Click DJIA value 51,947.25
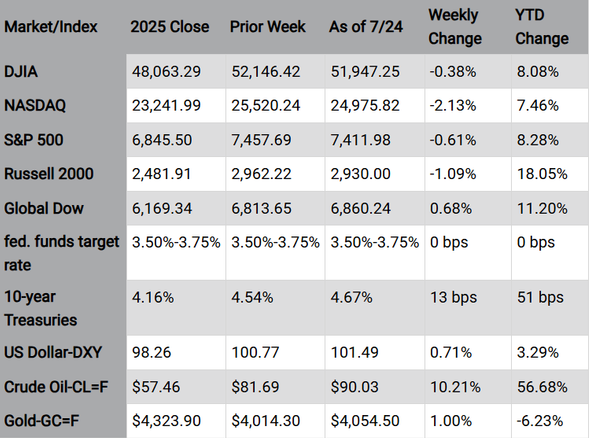Viewport: 590px width, 438px height. coord(365,71)
